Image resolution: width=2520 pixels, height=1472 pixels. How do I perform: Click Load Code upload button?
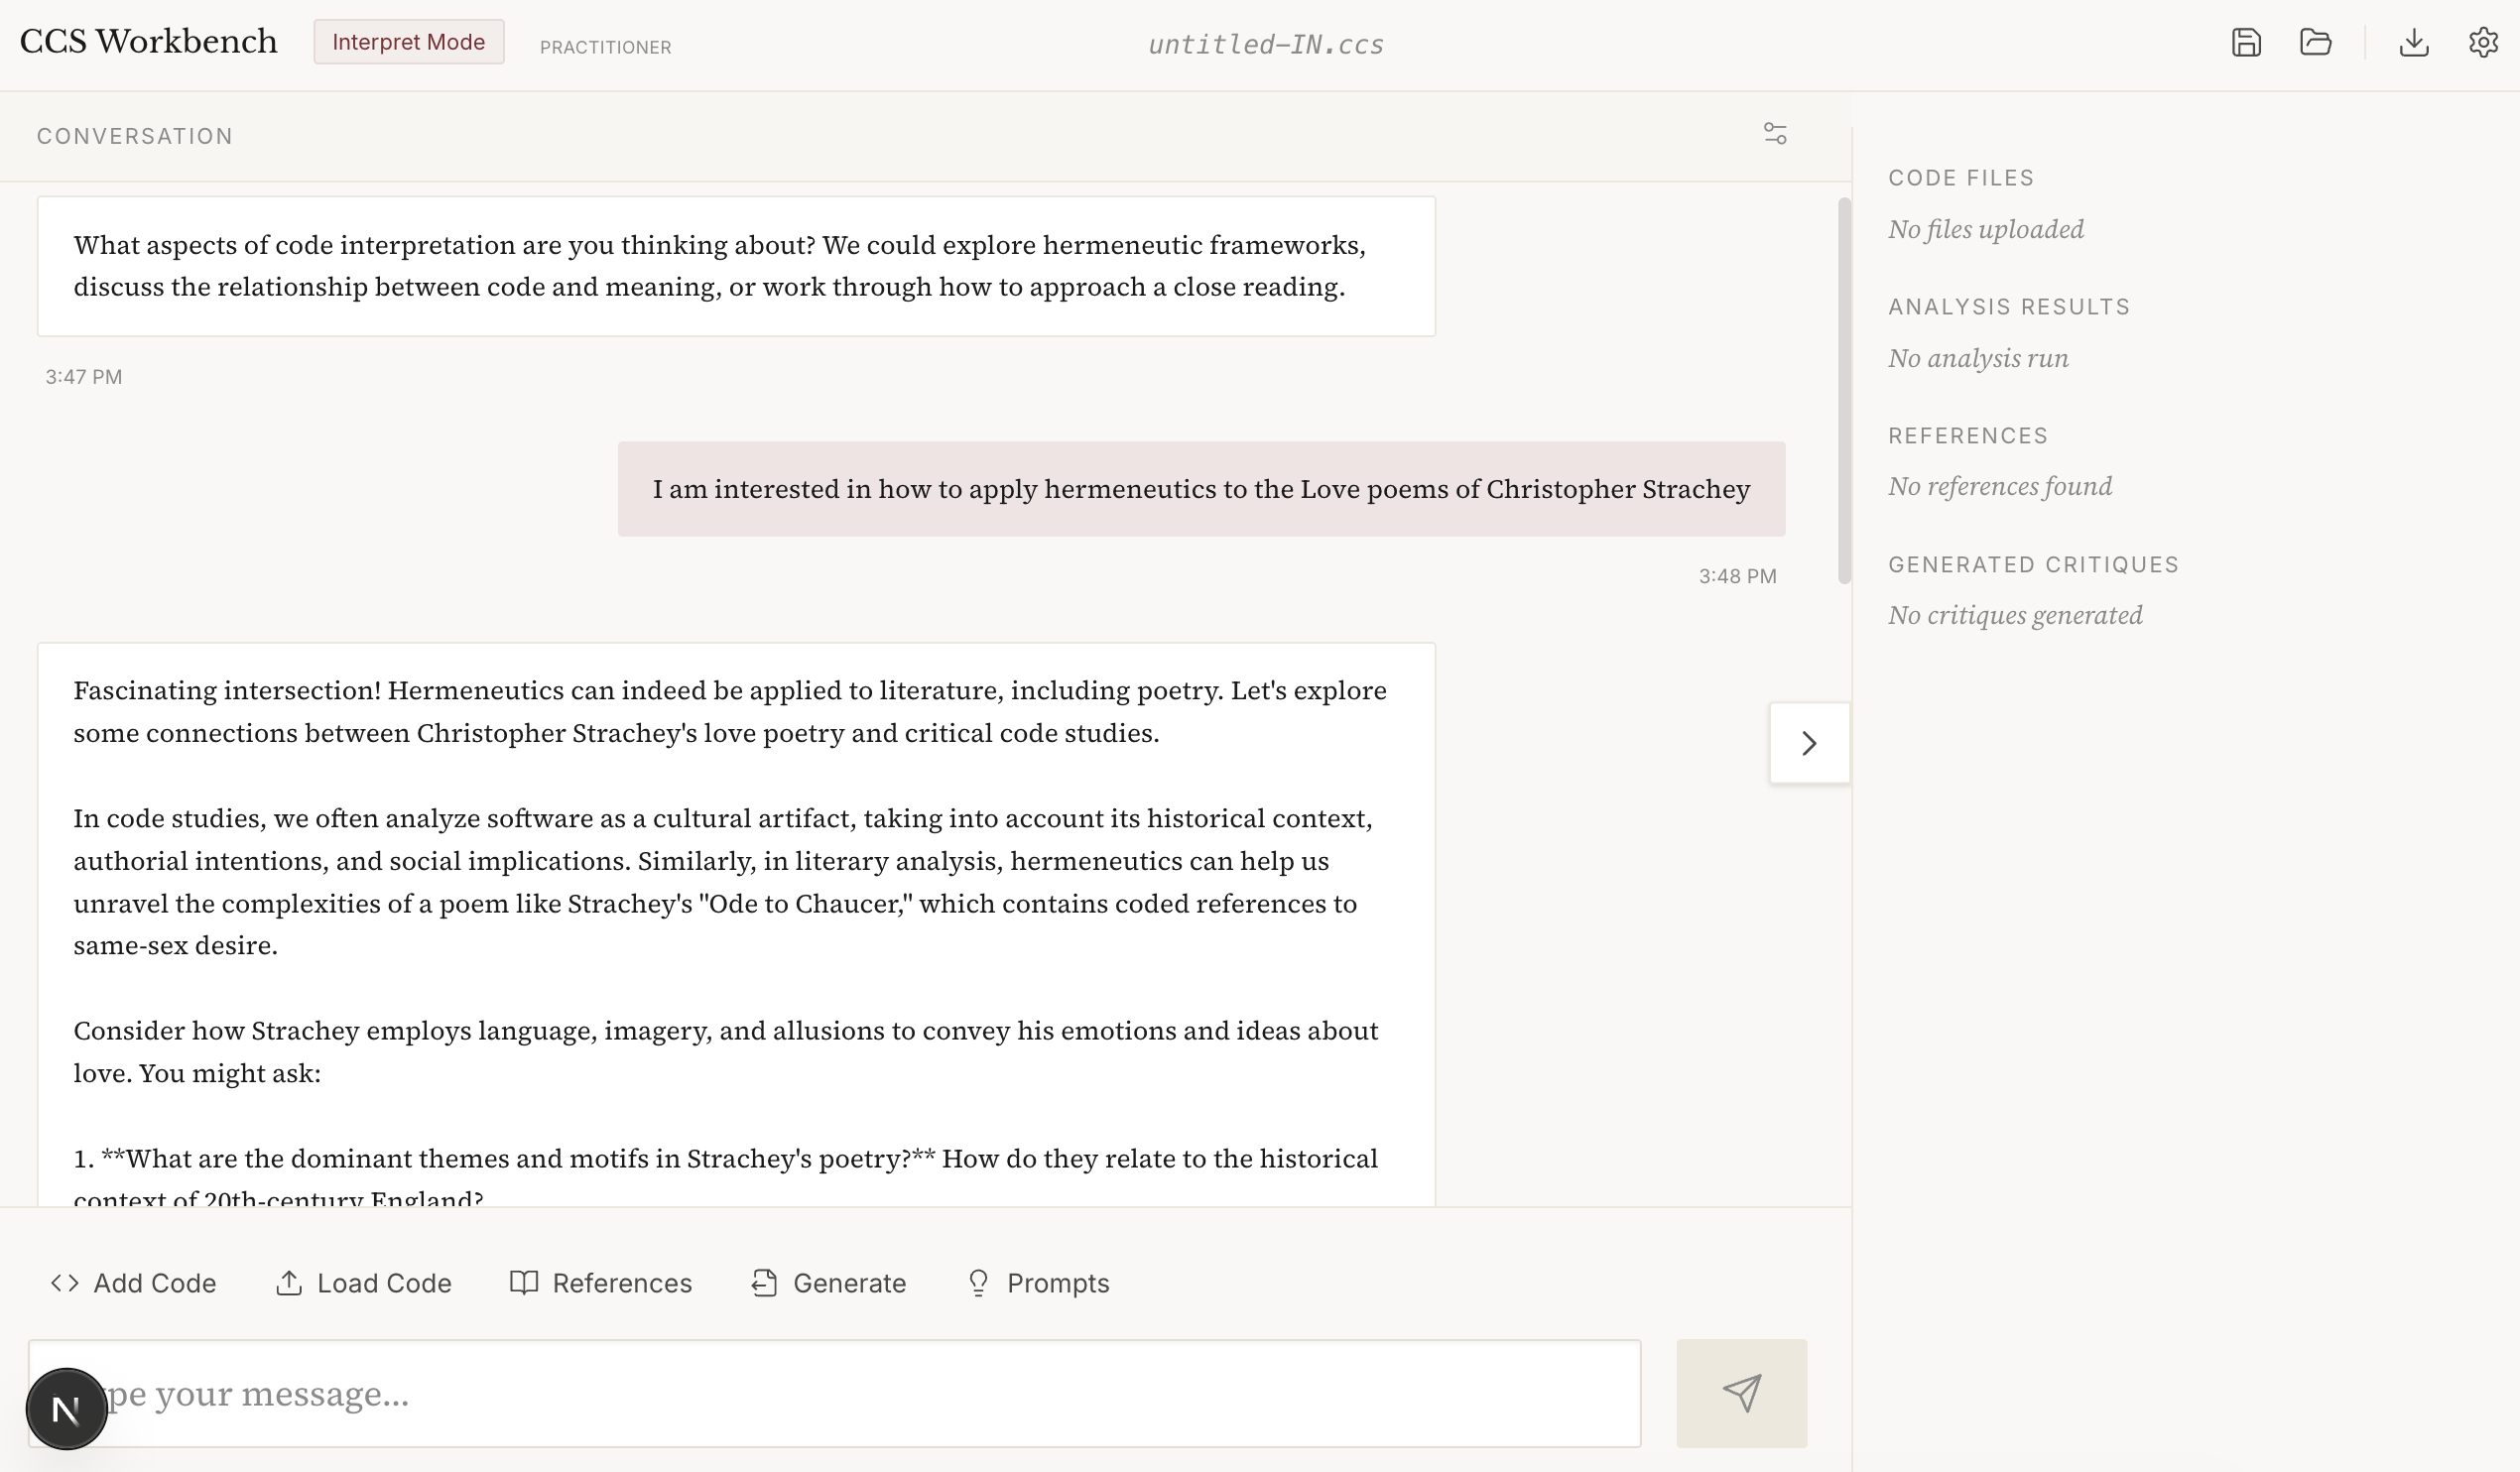tap(363, 1283)
